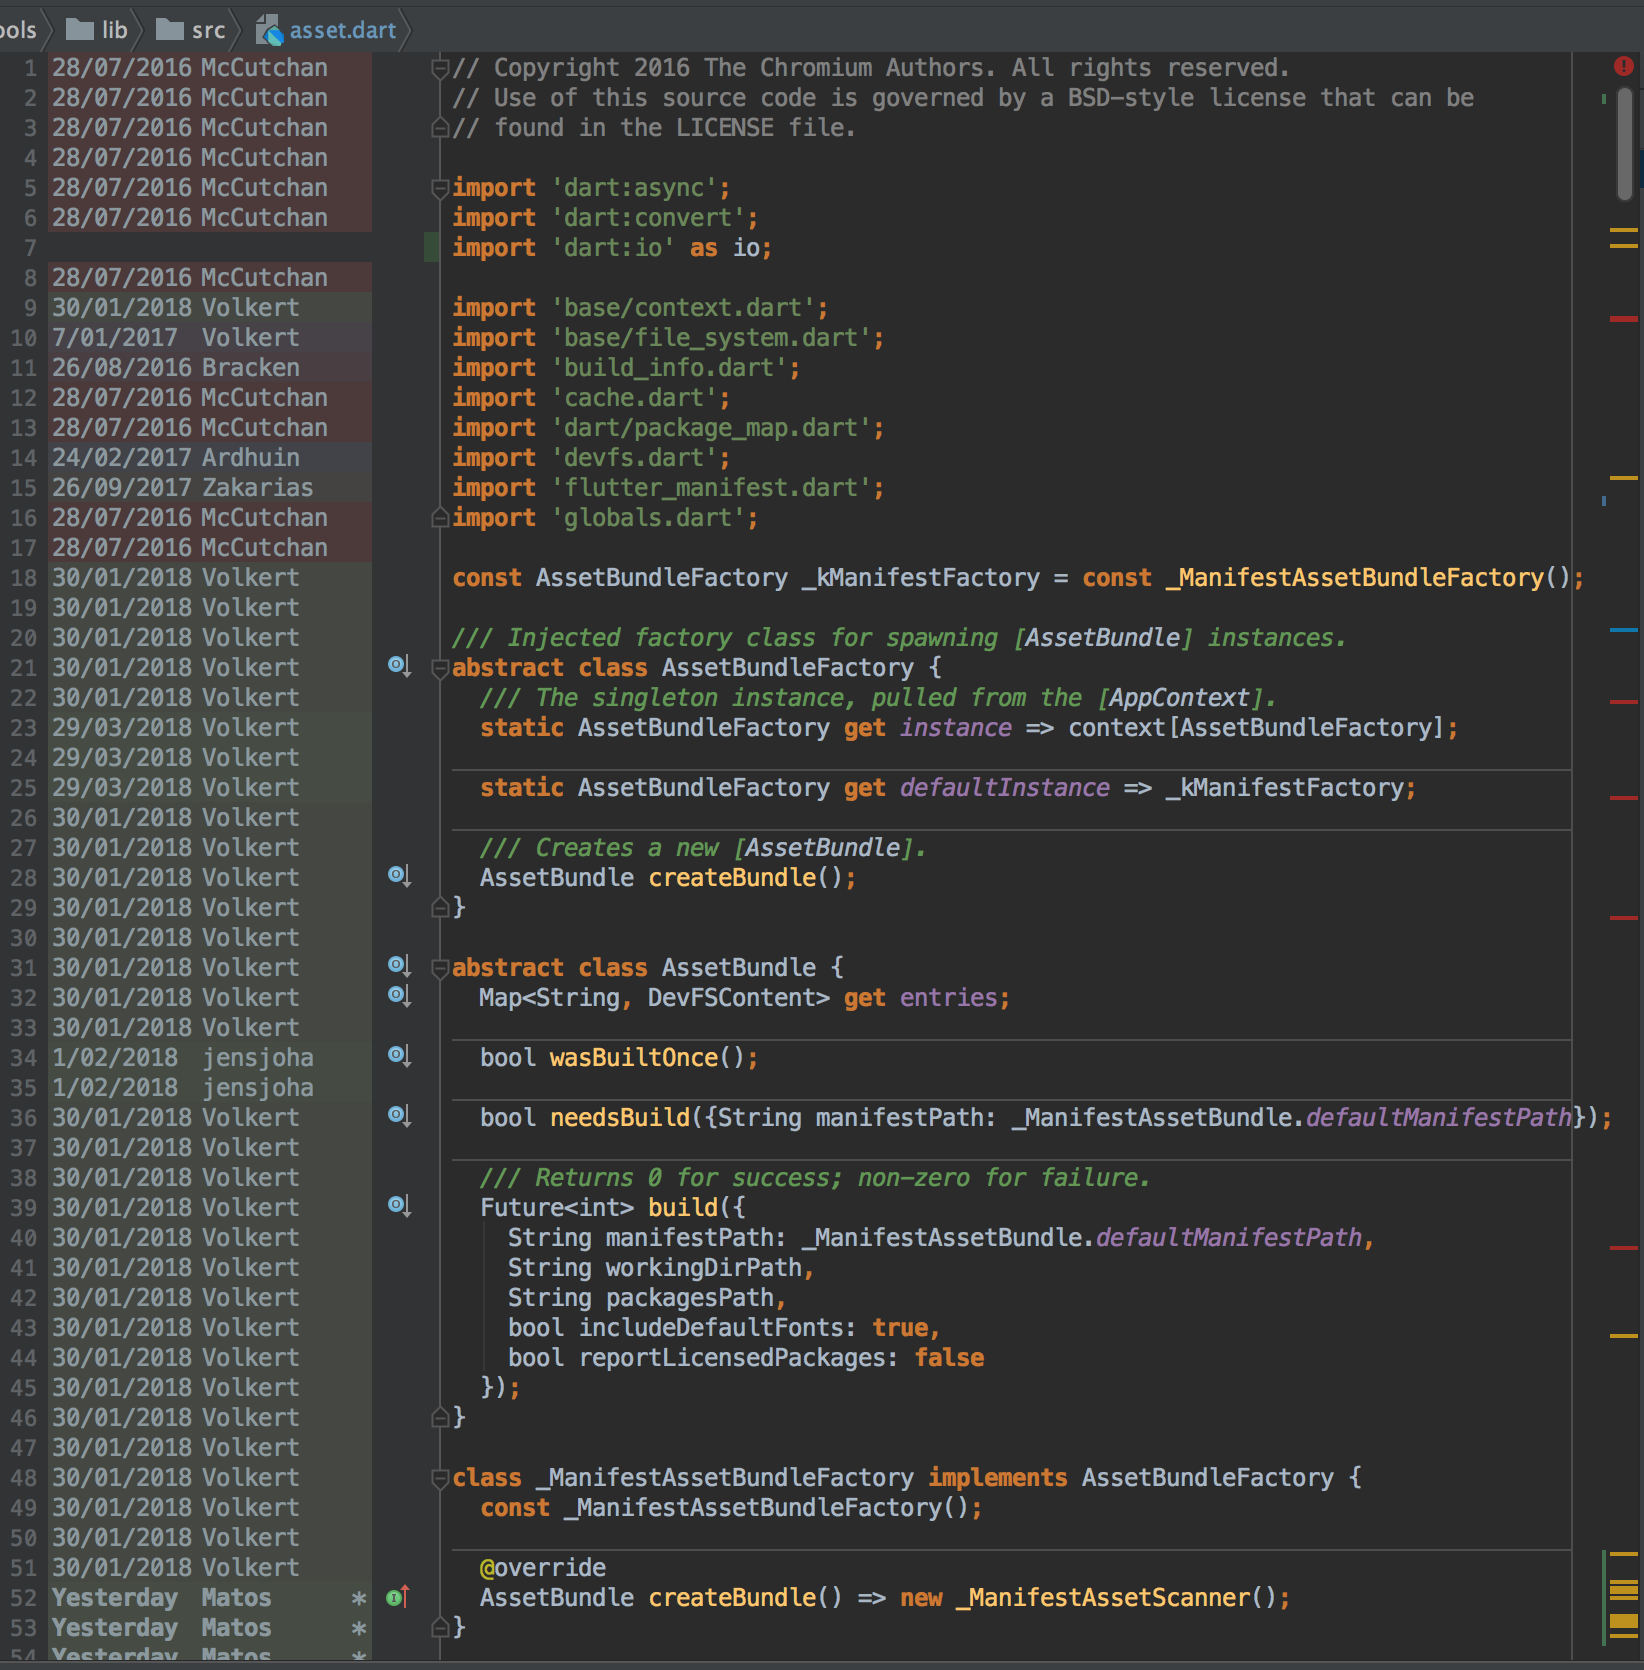Click wasBuiltOnce method name
Viewport: 1644px width, 1670px height.
pos(633,1058)
